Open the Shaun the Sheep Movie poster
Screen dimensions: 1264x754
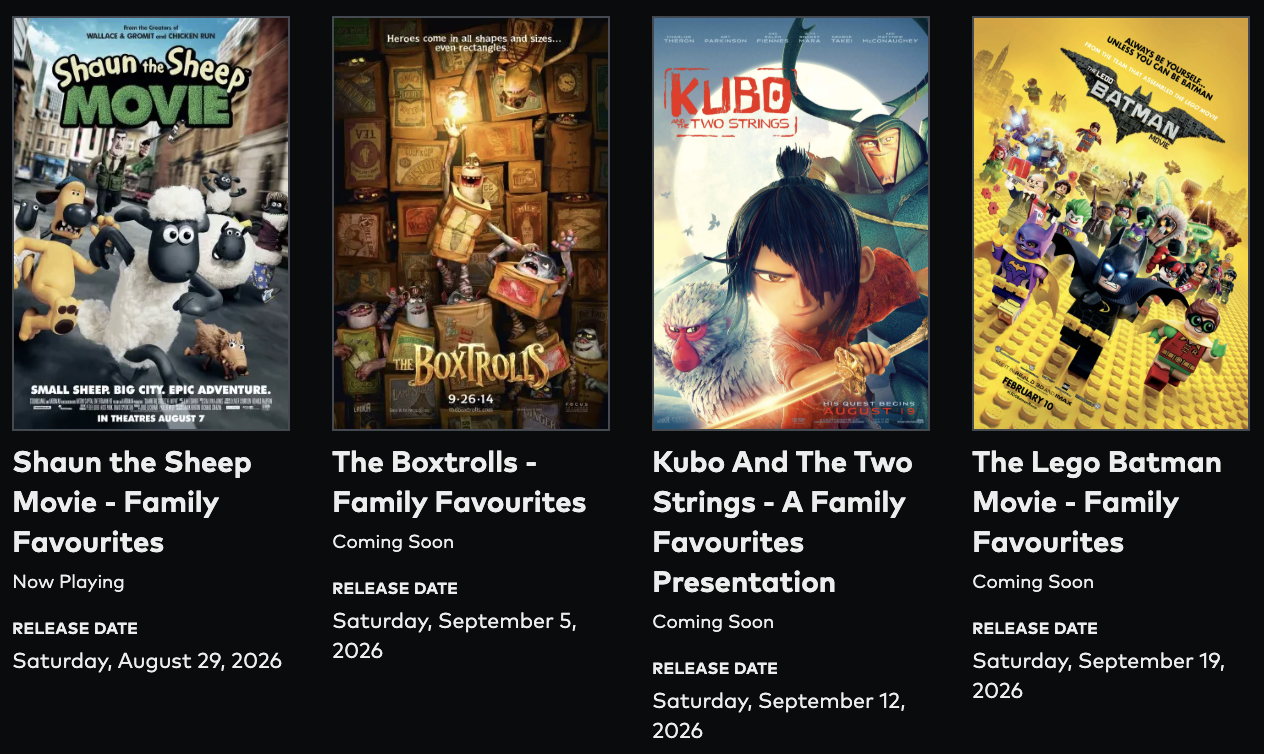point(151,223)
